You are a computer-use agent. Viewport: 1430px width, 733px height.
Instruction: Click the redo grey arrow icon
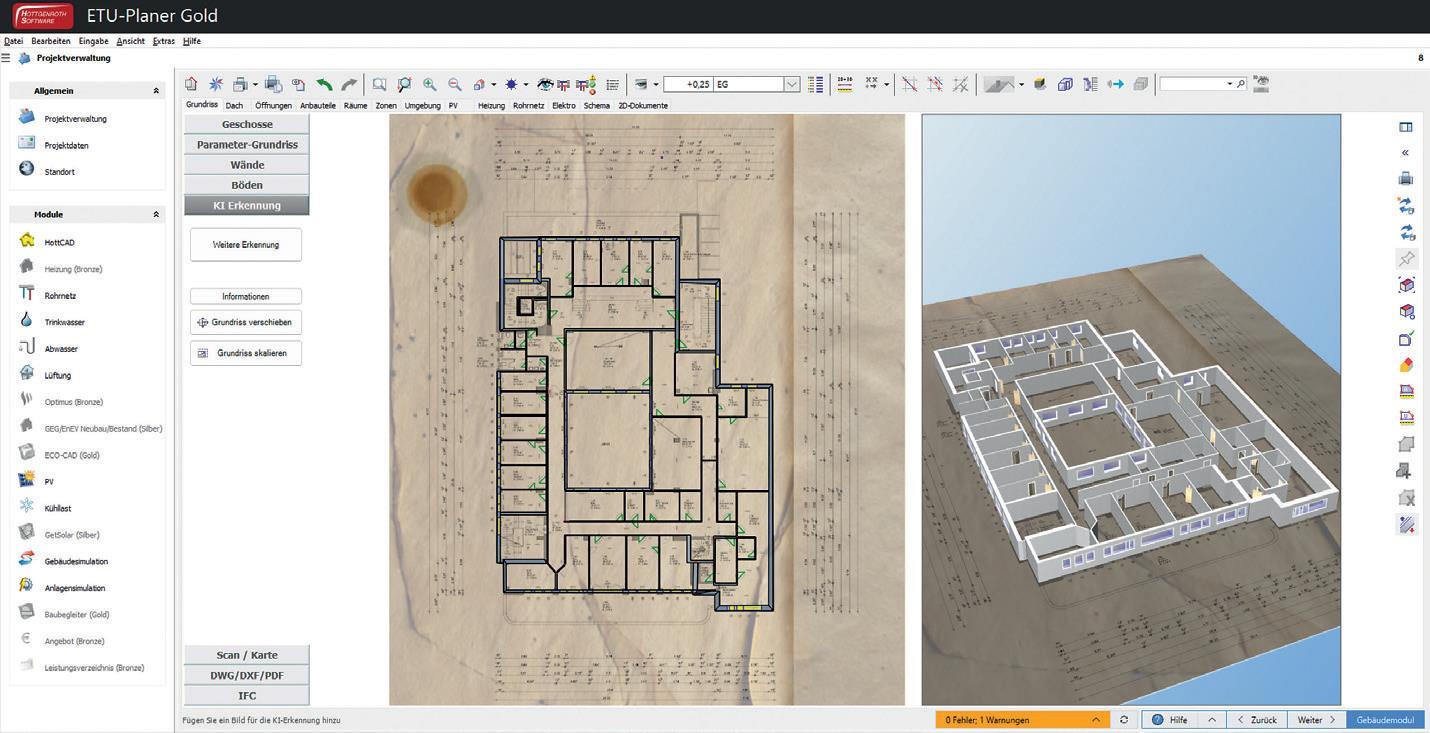pos(349,85)
